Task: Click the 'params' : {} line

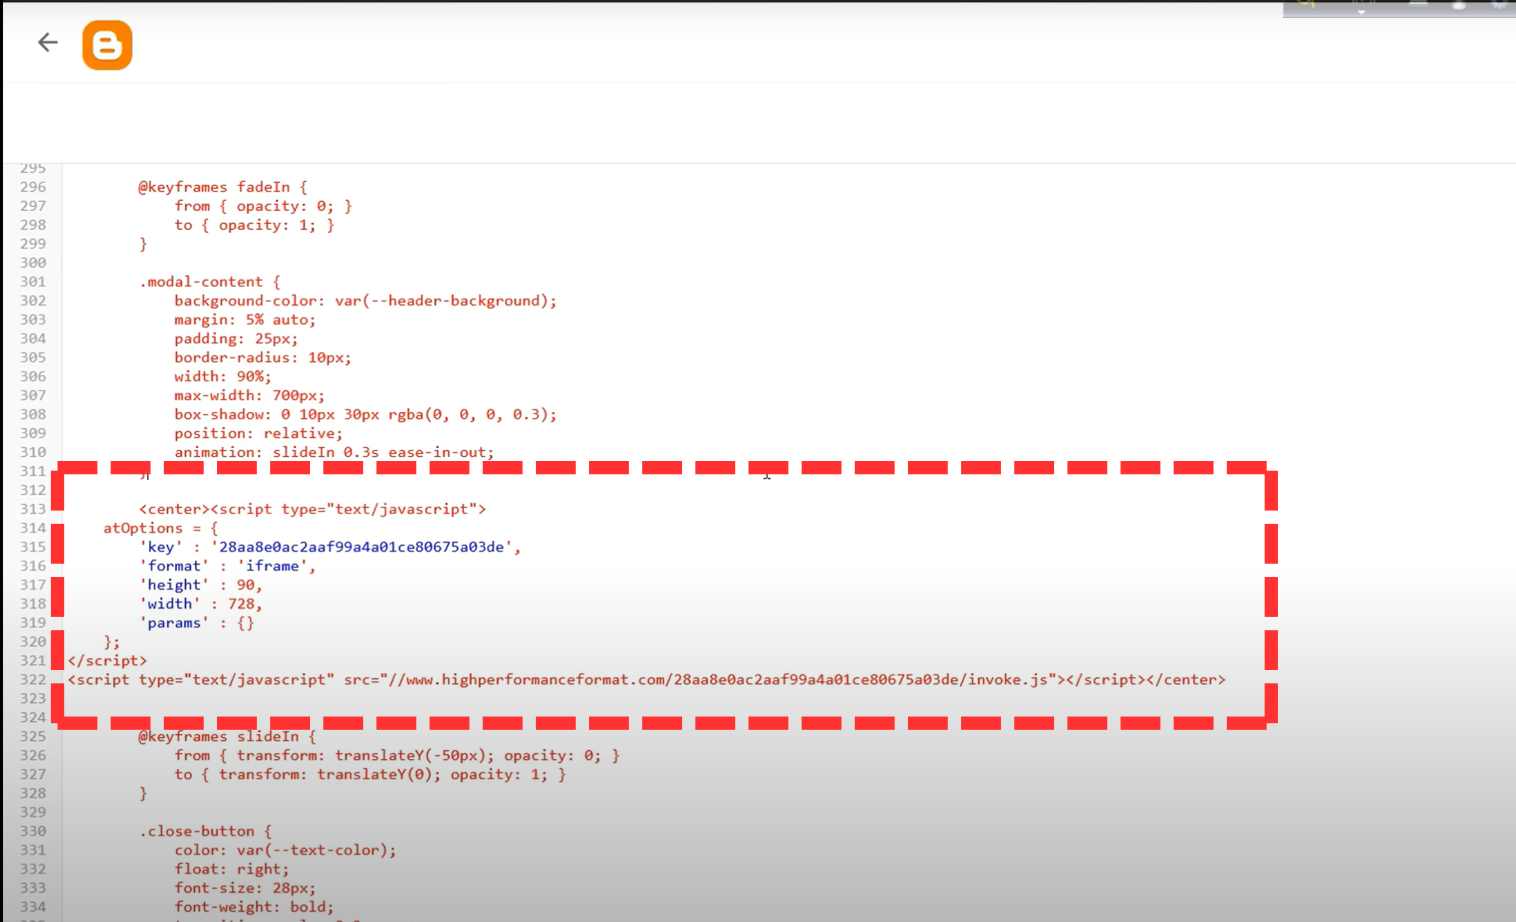Action: (197, 623)
